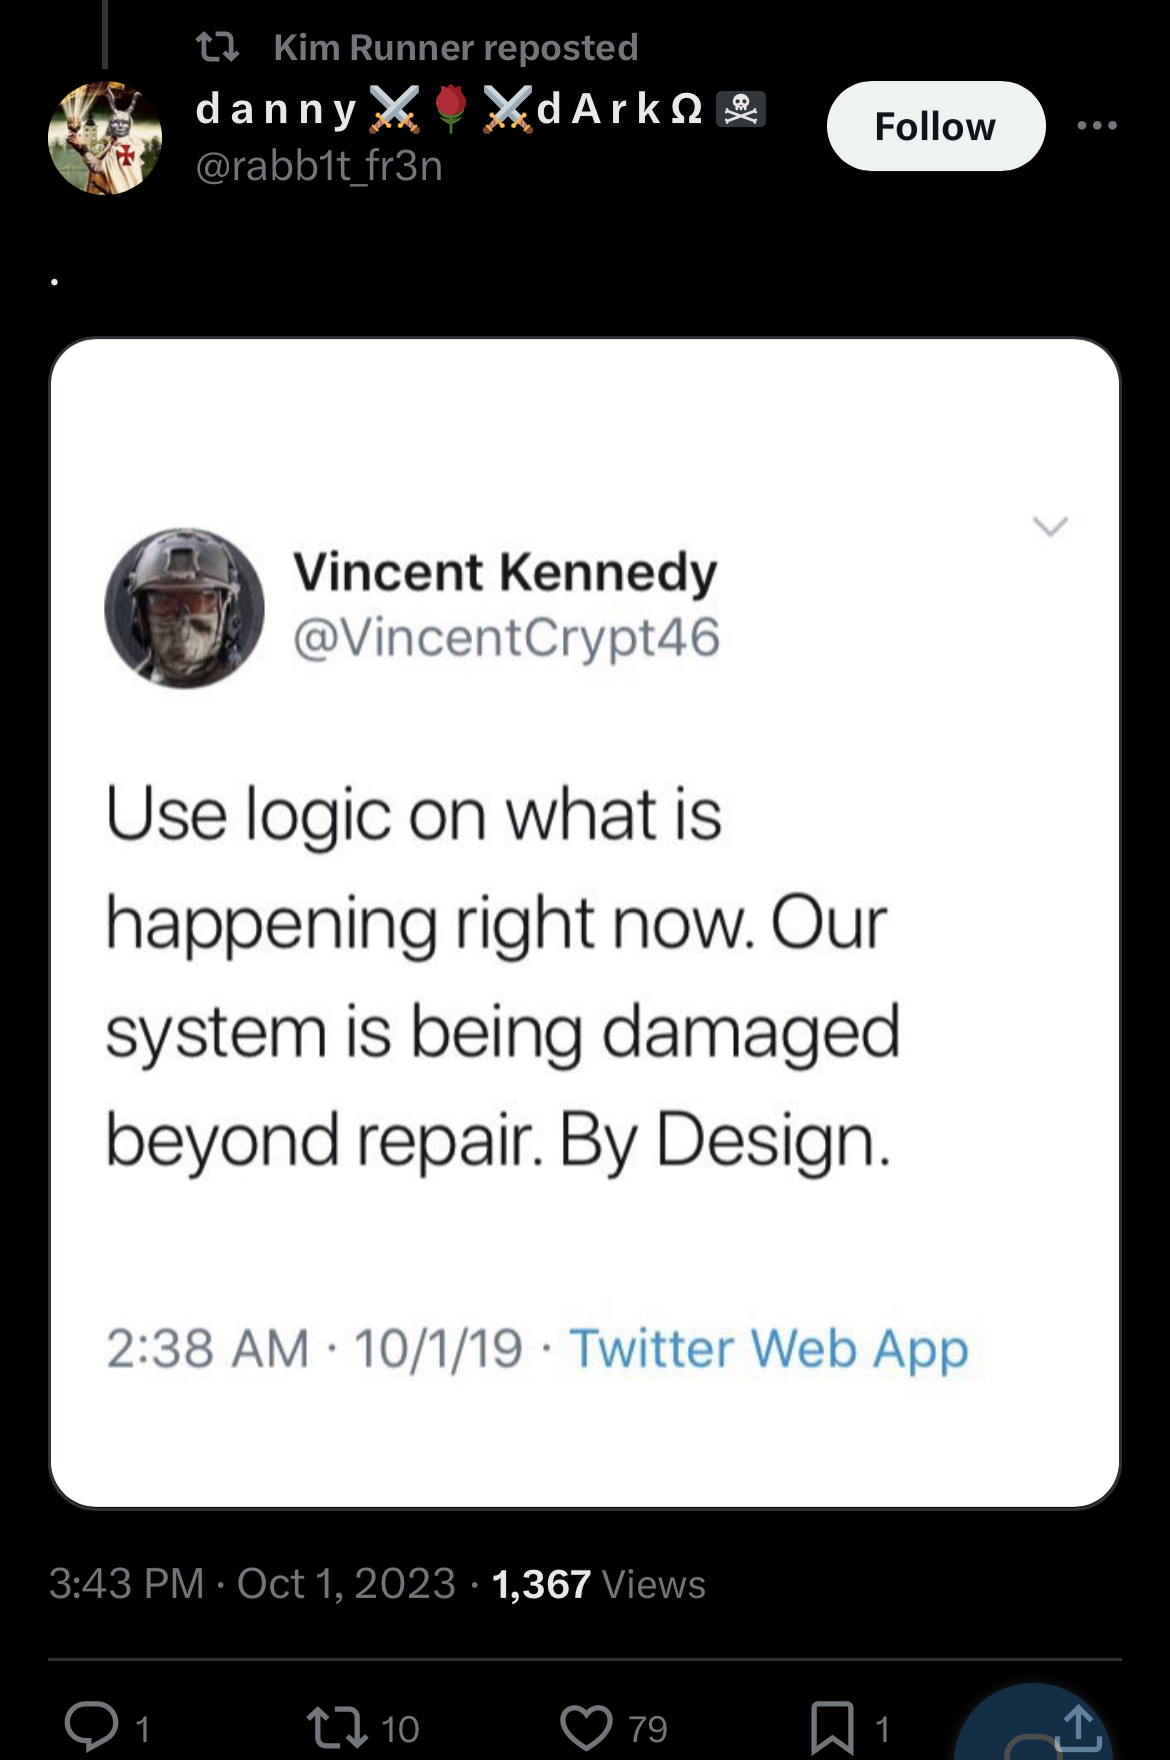Expand the chevron in the embedded tweet
The height and width of the screenshot is (1760, 1170).
click(1049, 526)
